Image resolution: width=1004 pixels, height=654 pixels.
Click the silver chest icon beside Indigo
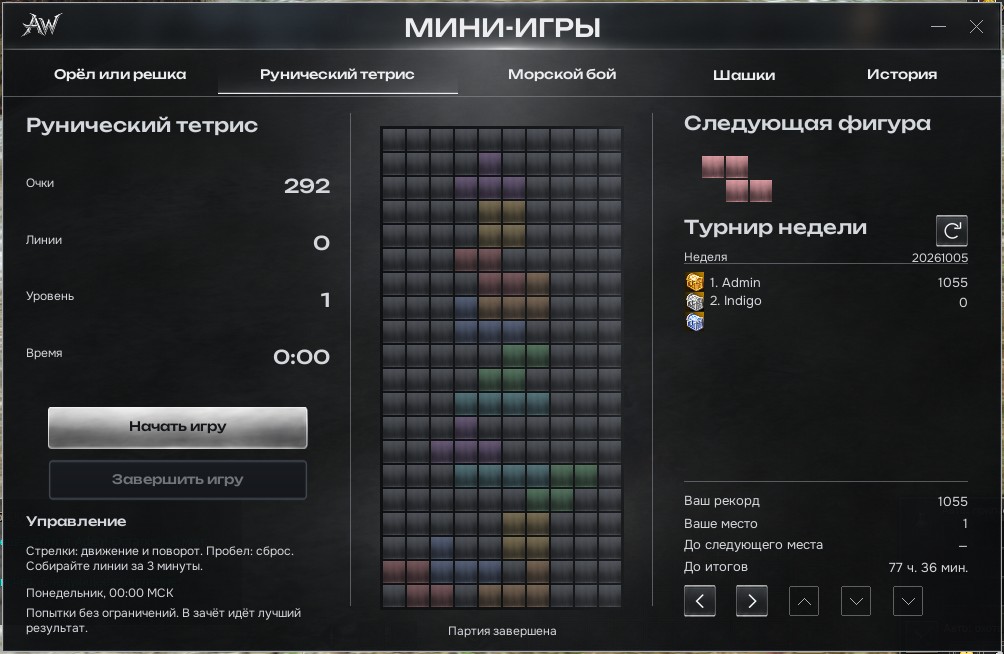695,301
